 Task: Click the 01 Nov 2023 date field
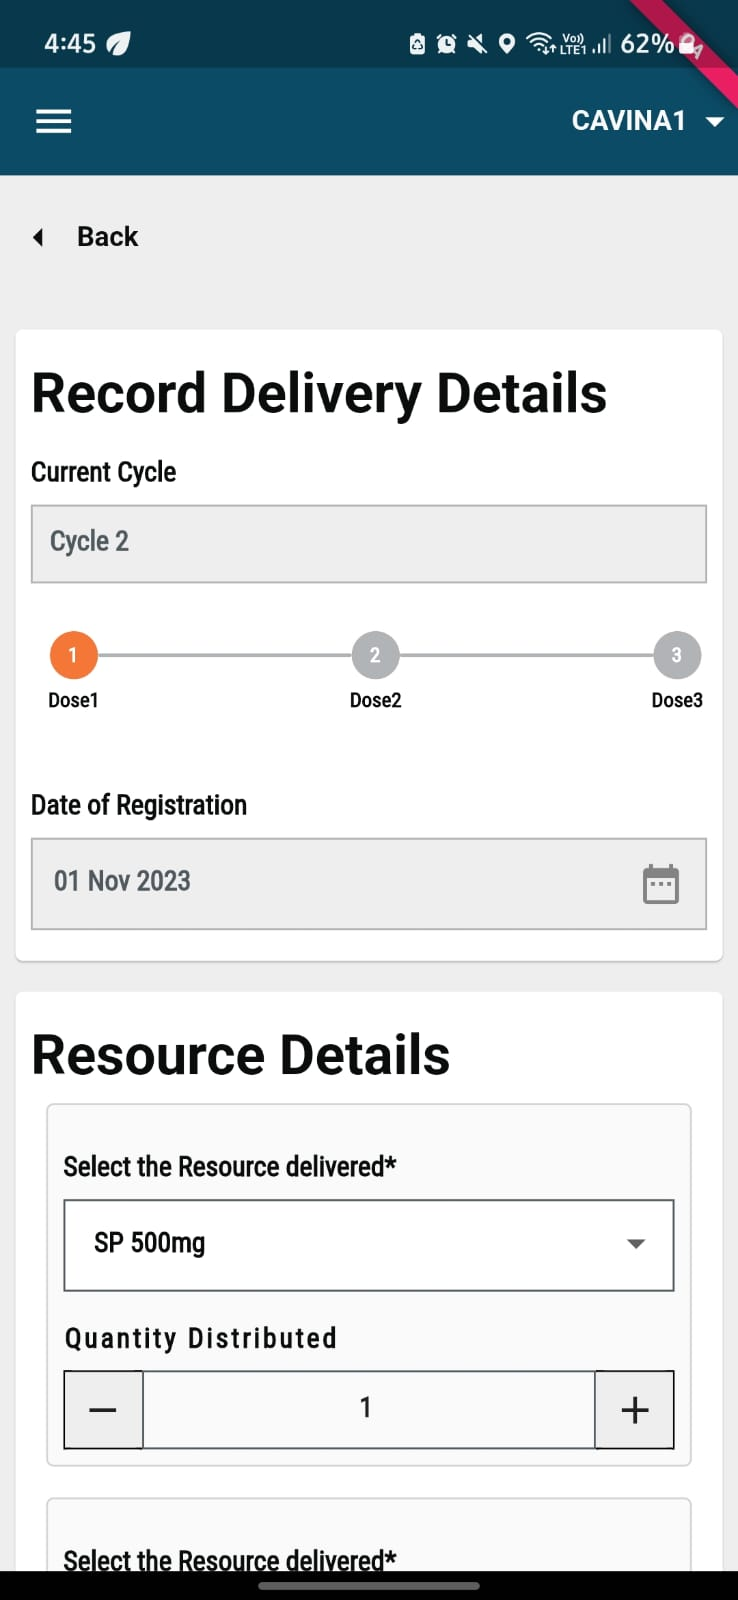coord(330,883)
